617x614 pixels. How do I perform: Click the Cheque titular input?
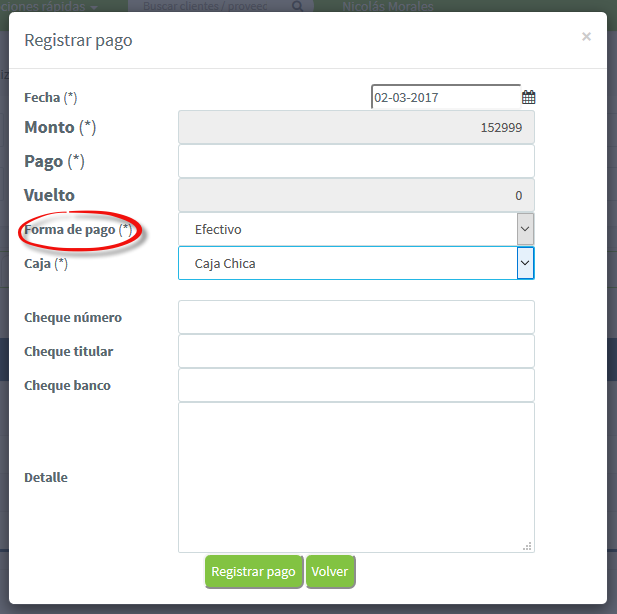(356, 351)
